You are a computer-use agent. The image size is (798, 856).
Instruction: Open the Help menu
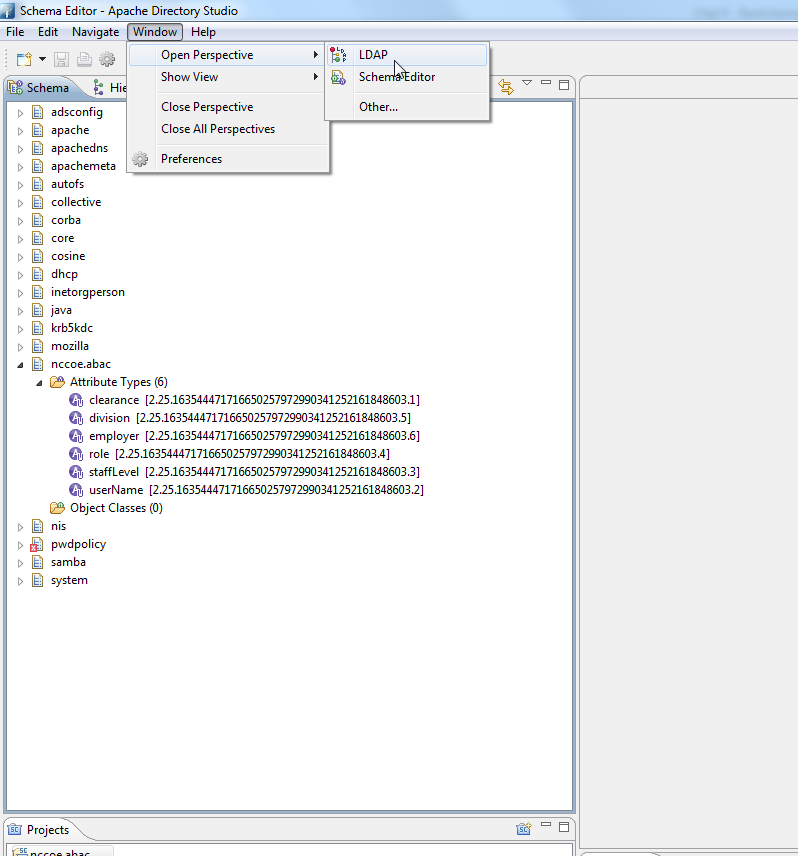pos(203,32)
